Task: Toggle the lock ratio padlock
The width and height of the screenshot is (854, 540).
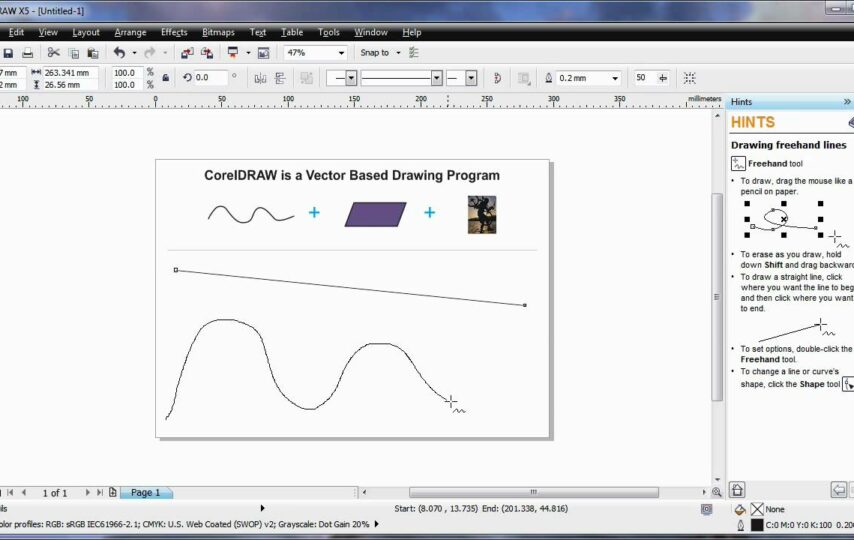Action: [x=166, y=78]
